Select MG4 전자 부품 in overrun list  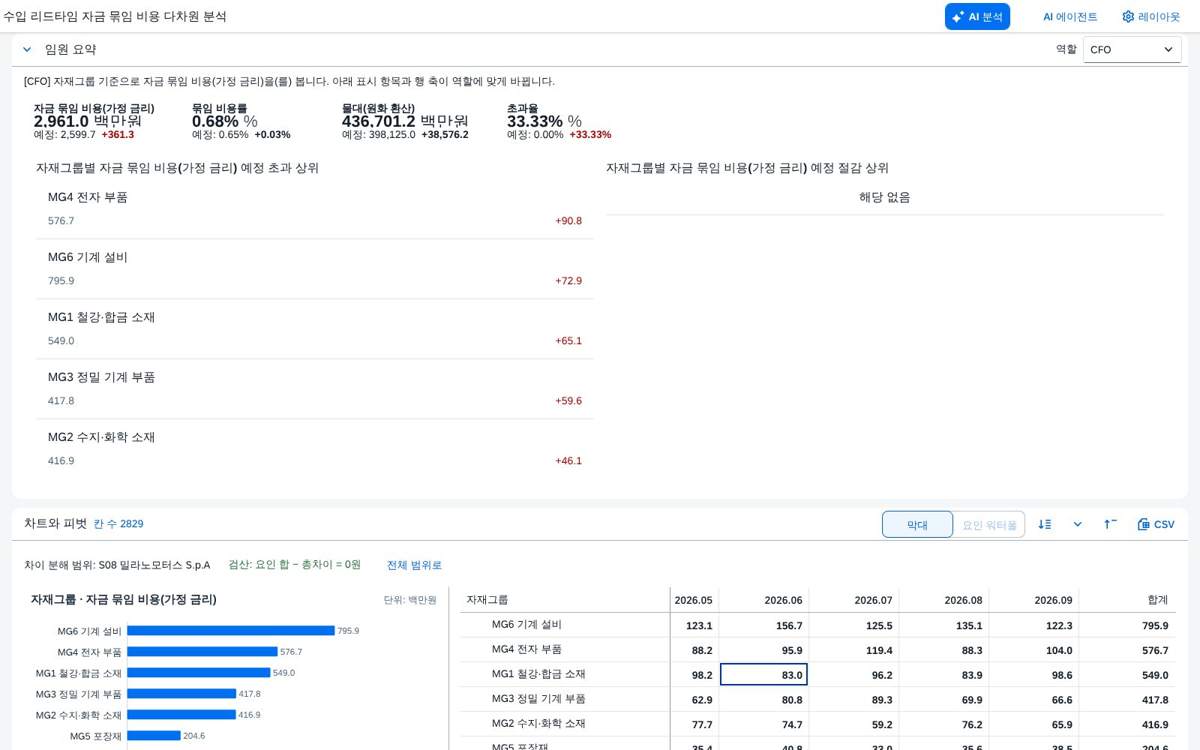pyautogui.click(x=315, y=209)
